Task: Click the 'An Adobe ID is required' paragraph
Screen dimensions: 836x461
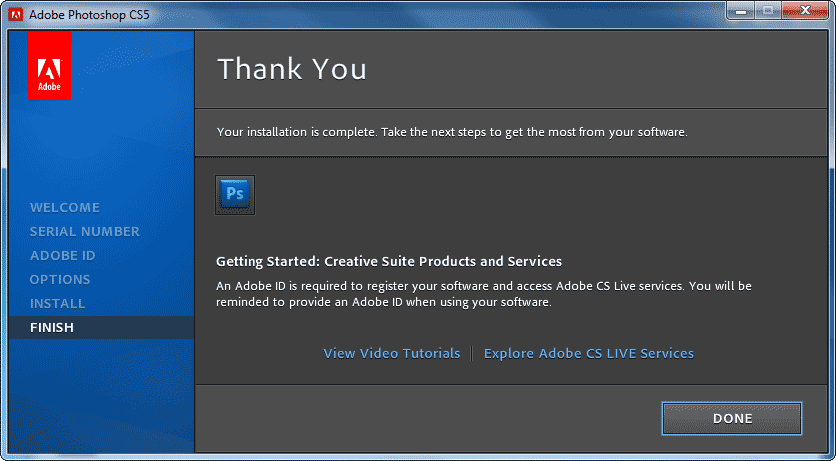Action: (484, 294)
